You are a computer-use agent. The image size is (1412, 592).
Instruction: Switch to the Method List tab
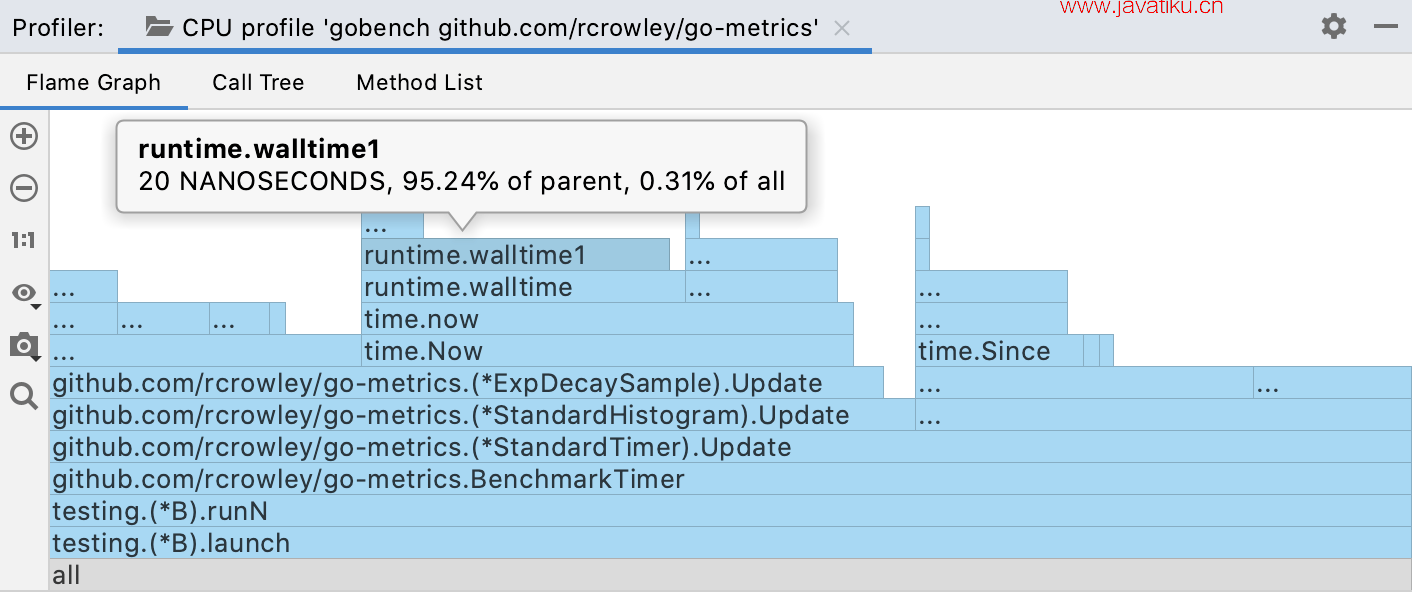[x=420, y=82]
